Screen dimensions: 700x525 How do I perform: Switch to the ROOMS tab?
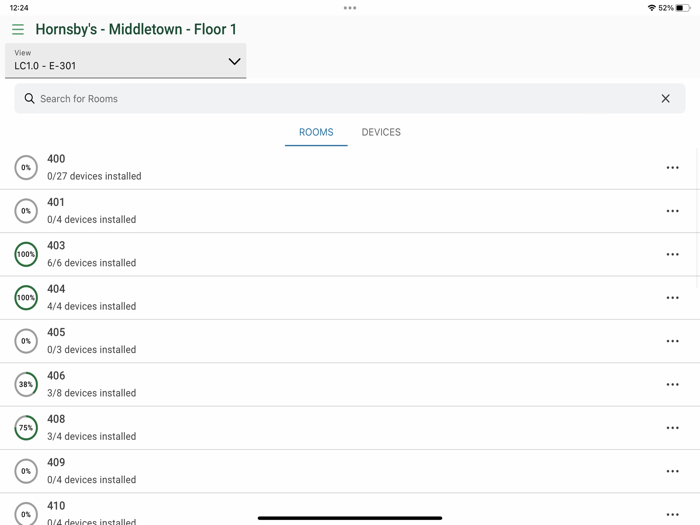tap(316, 132)
